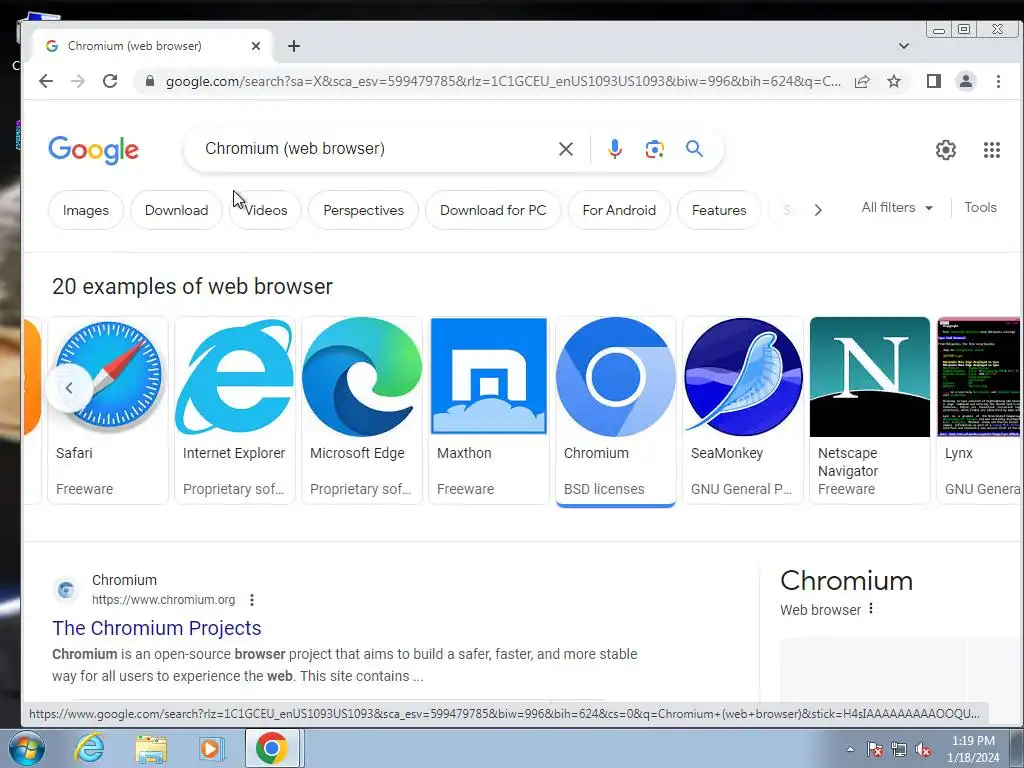Select the Download filter chip
Image resolution: width=1024 pixels, height=768 pixels.
coord(176,210)
